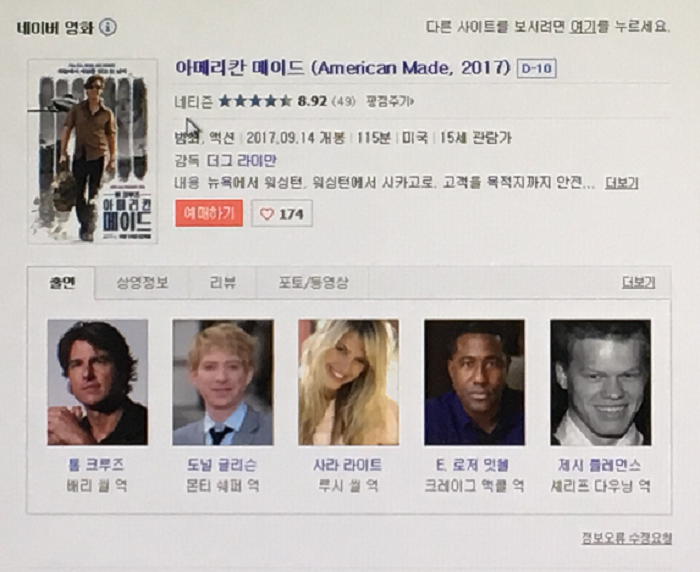The height and width of the screenshot is (572, 700).
Task: Click the 115분 runtime text
Action: click(x=374, y=138)
